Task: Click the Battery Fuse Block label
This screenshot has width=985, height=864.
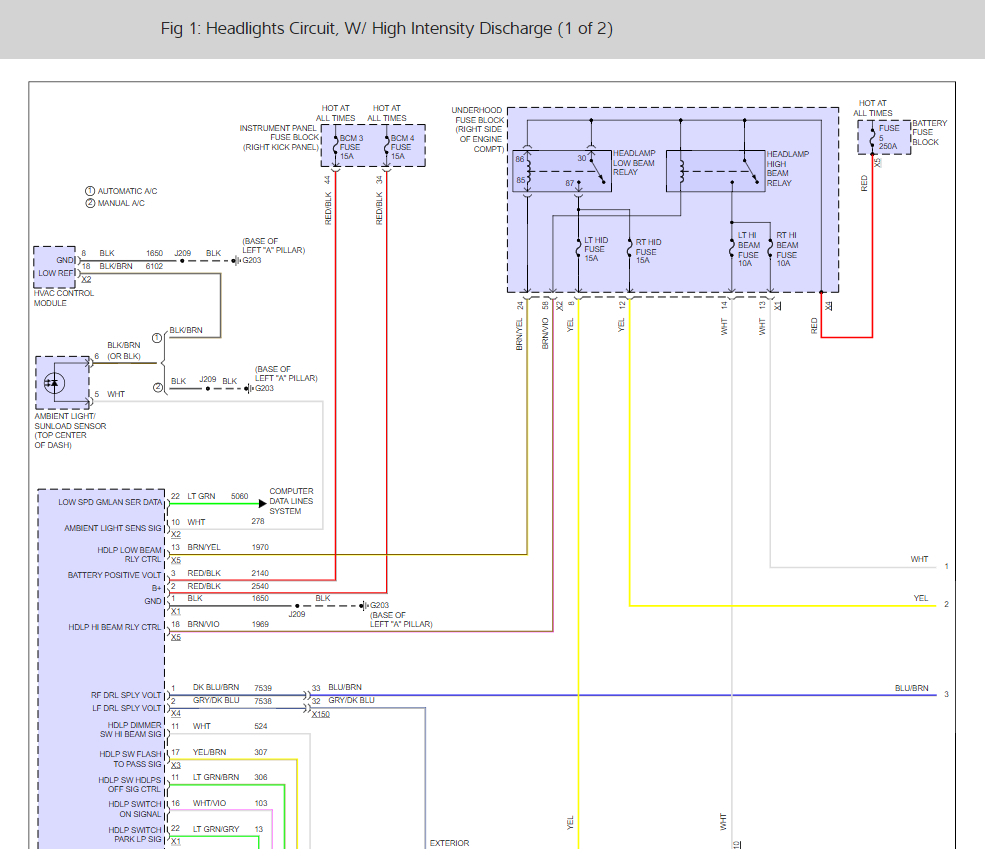Action: pos(929,133)
